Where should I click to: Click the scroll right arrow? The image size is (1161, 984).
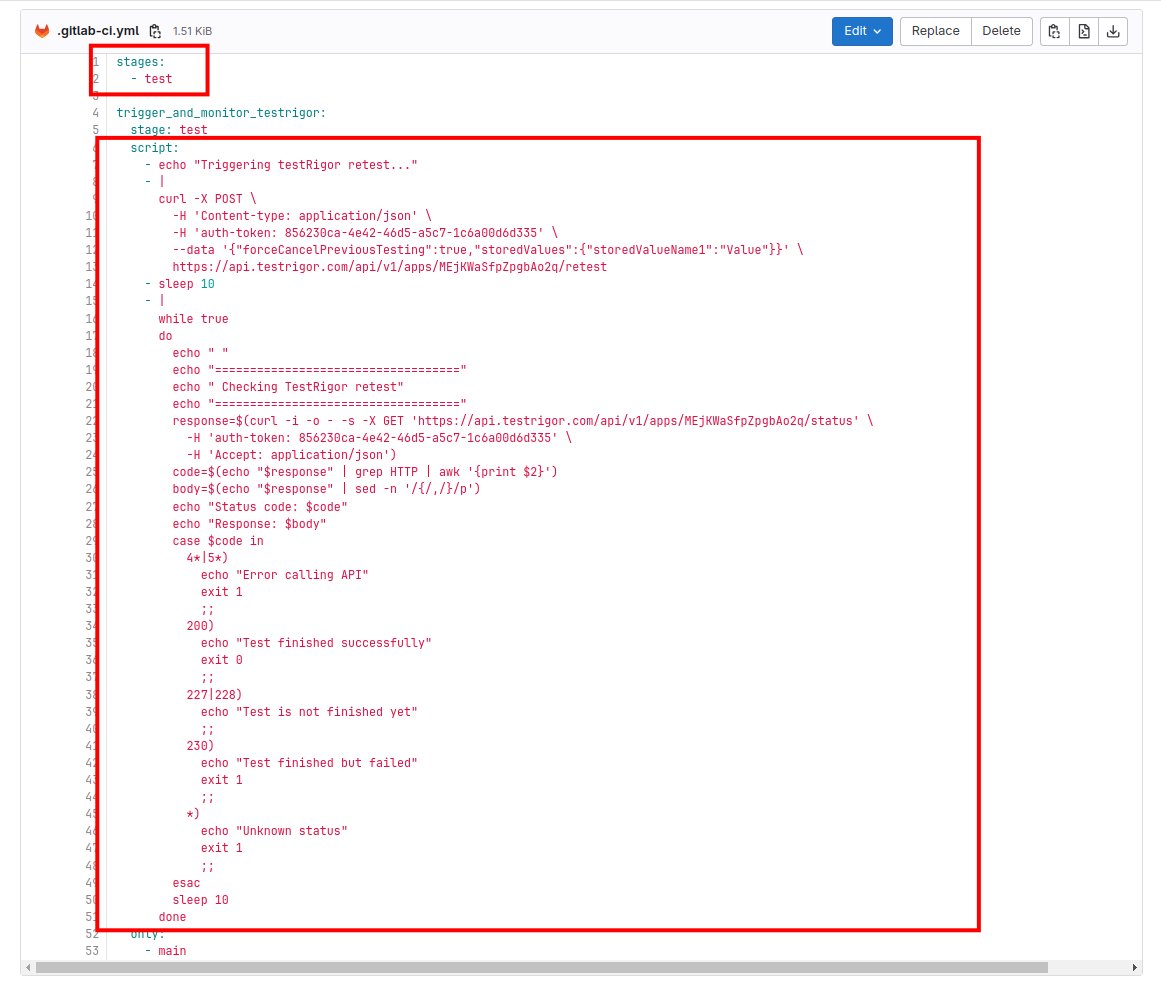point(1134,967)
